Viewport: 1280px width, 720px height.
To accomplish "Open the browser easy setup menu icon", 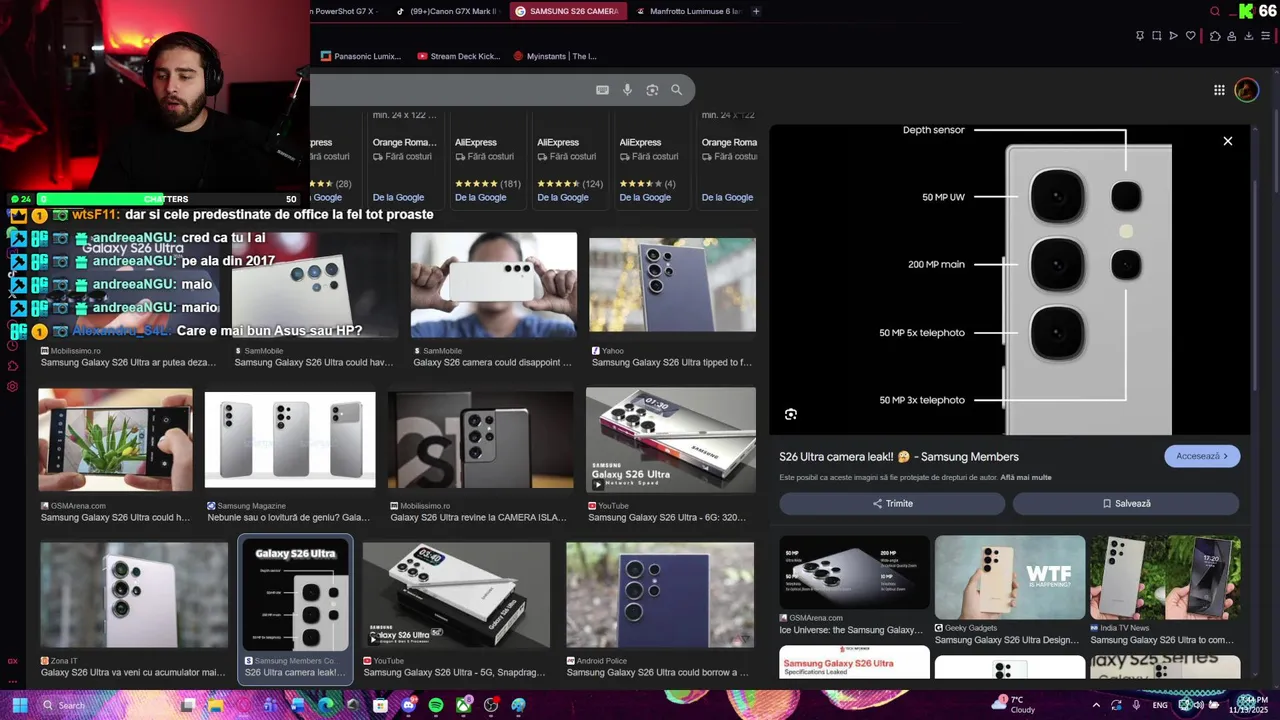I will pyautogui.click(x=1265, y=36).
